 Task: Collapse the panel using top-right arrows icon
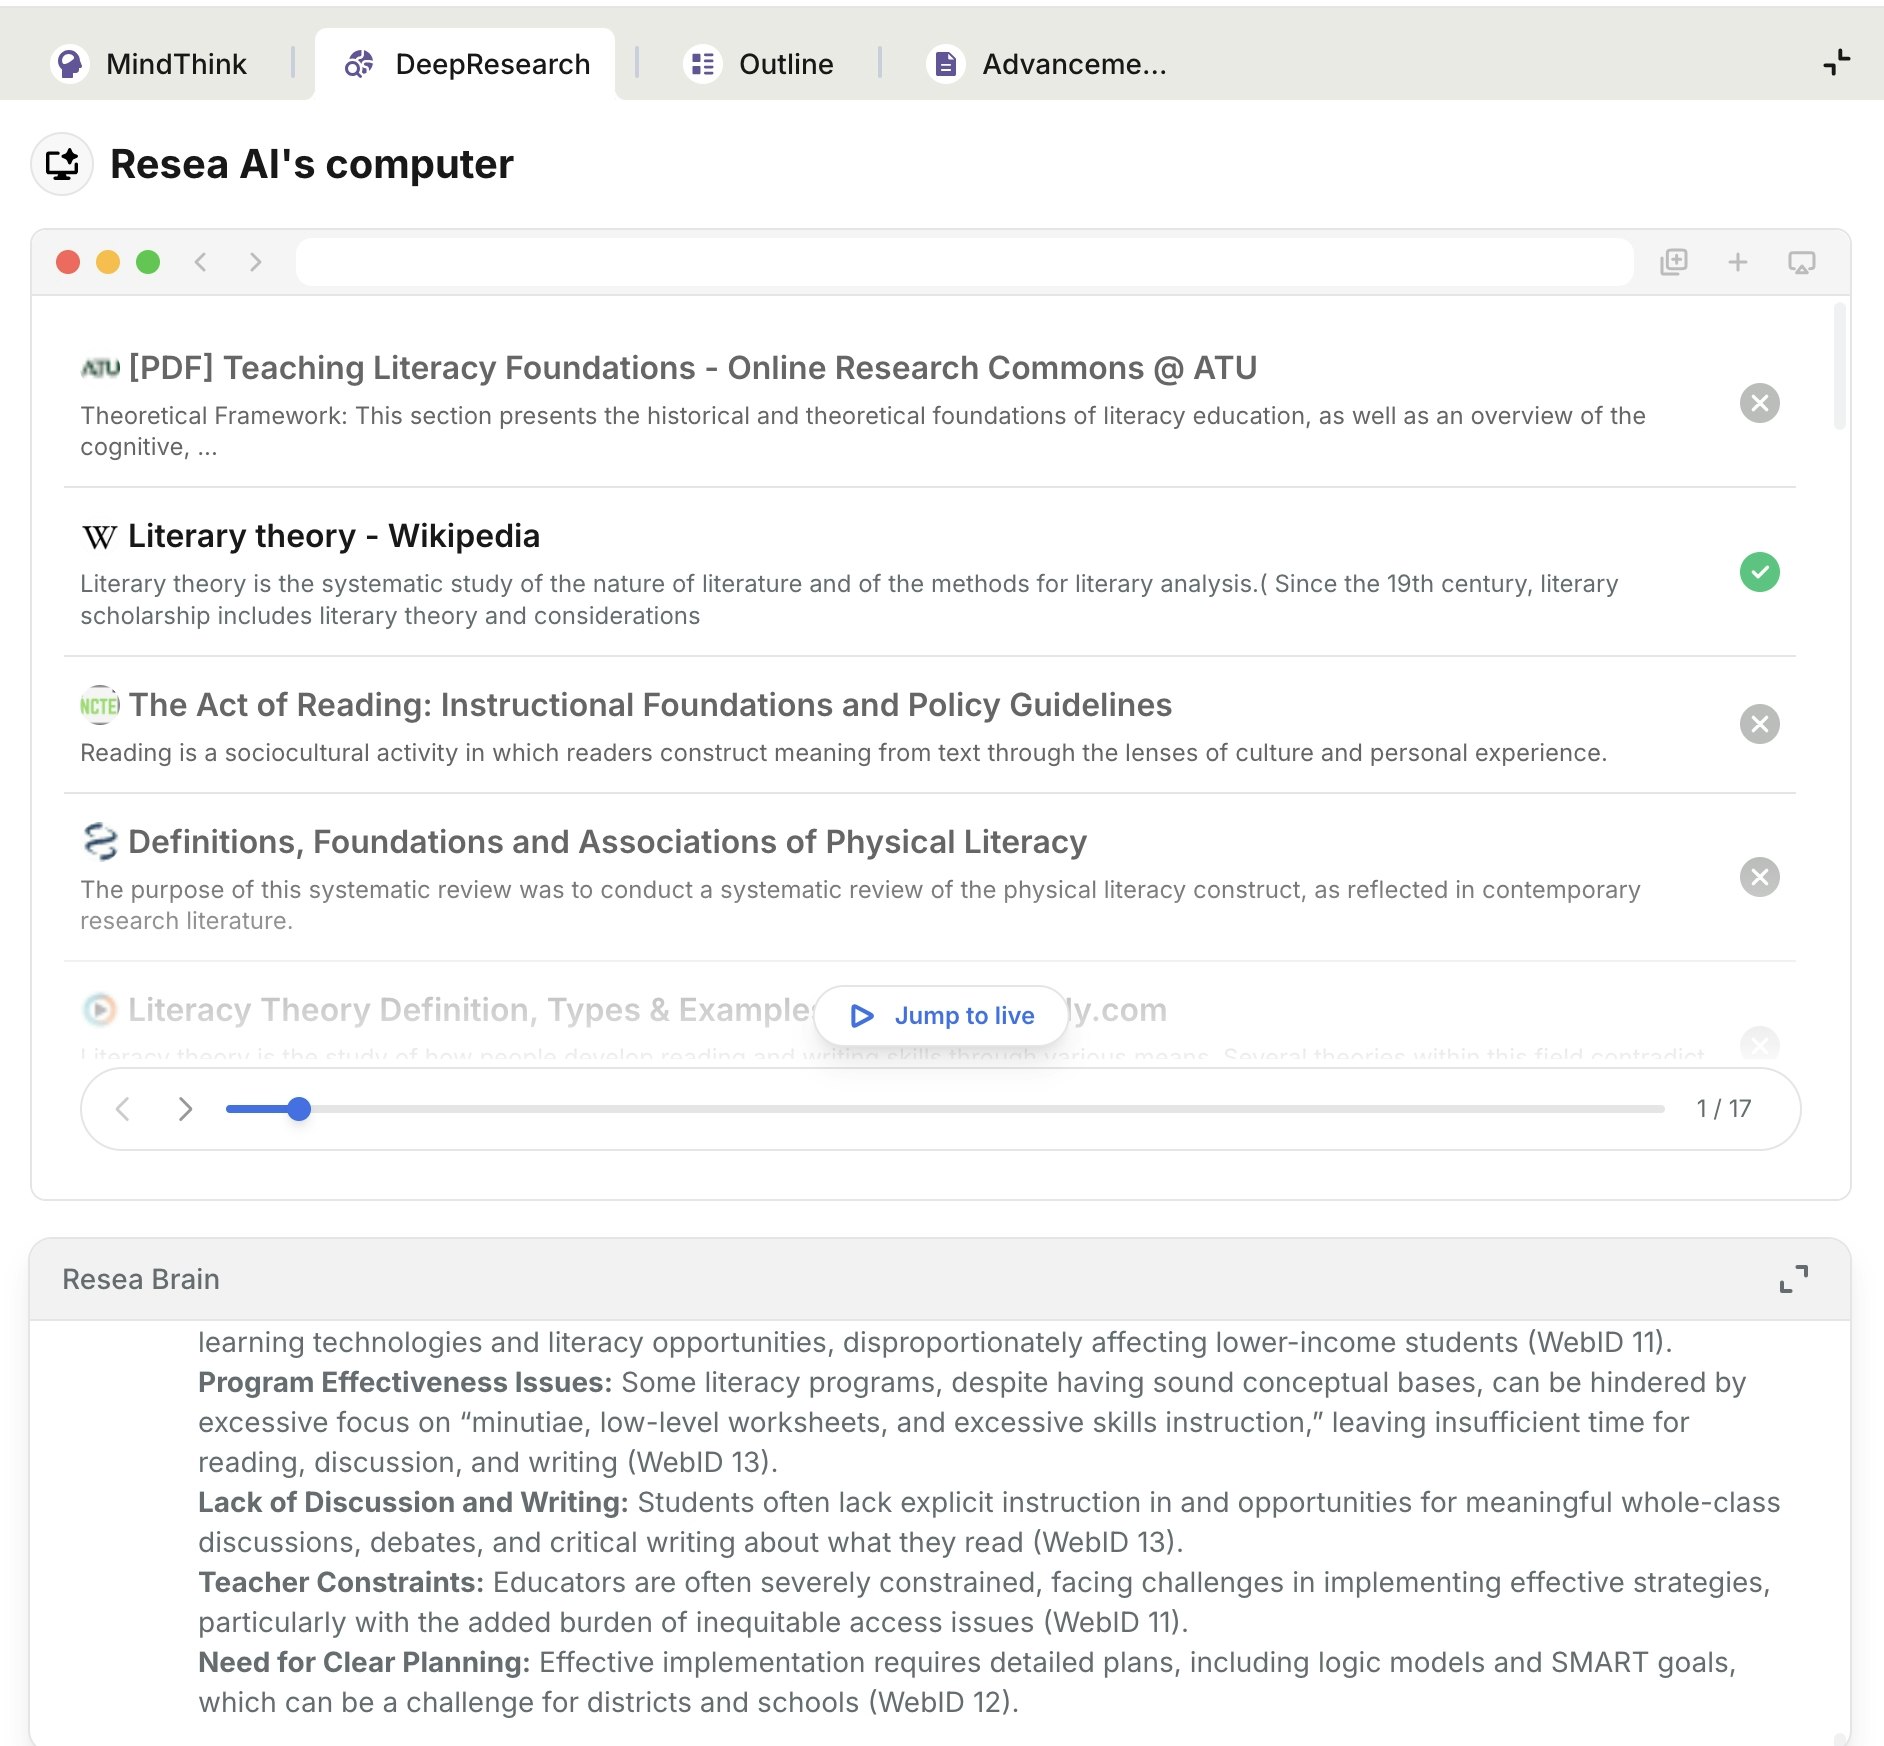1837,63
